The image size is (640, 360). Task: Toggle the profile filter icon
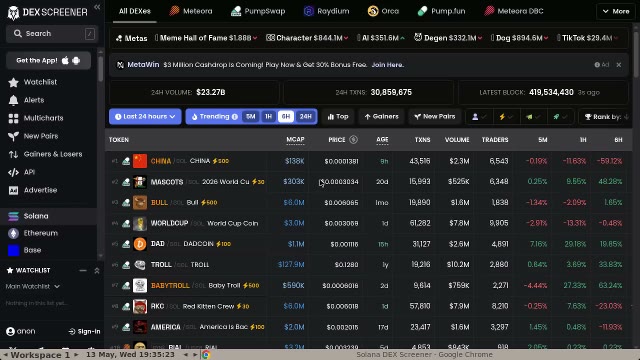tap(479, 117)
